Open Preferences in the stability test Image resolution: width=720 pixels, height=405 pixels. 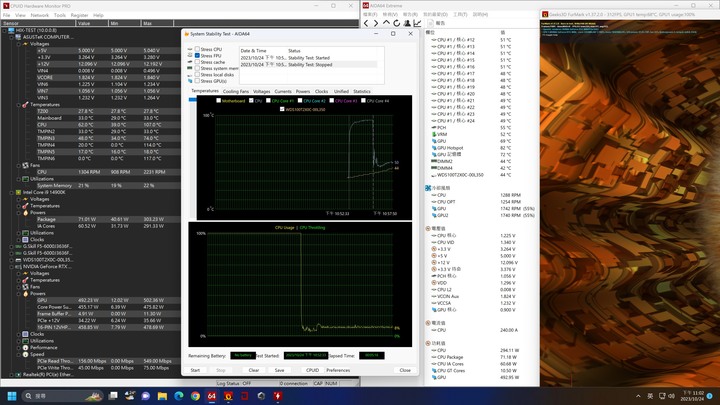[x=338, y=370]
